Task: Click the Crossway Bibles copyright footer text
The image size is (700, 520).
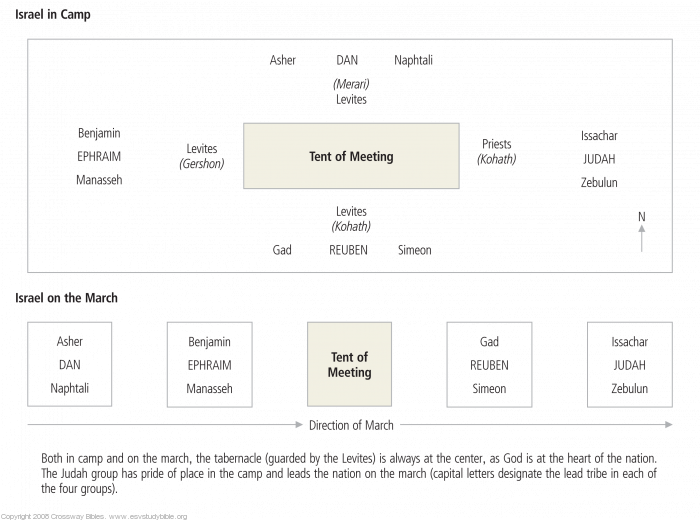Action: point(94,516)
